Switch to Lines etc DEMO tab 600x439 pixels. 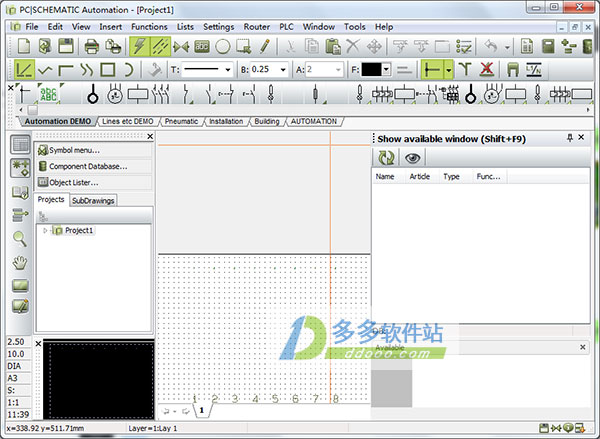click(127, 121)
